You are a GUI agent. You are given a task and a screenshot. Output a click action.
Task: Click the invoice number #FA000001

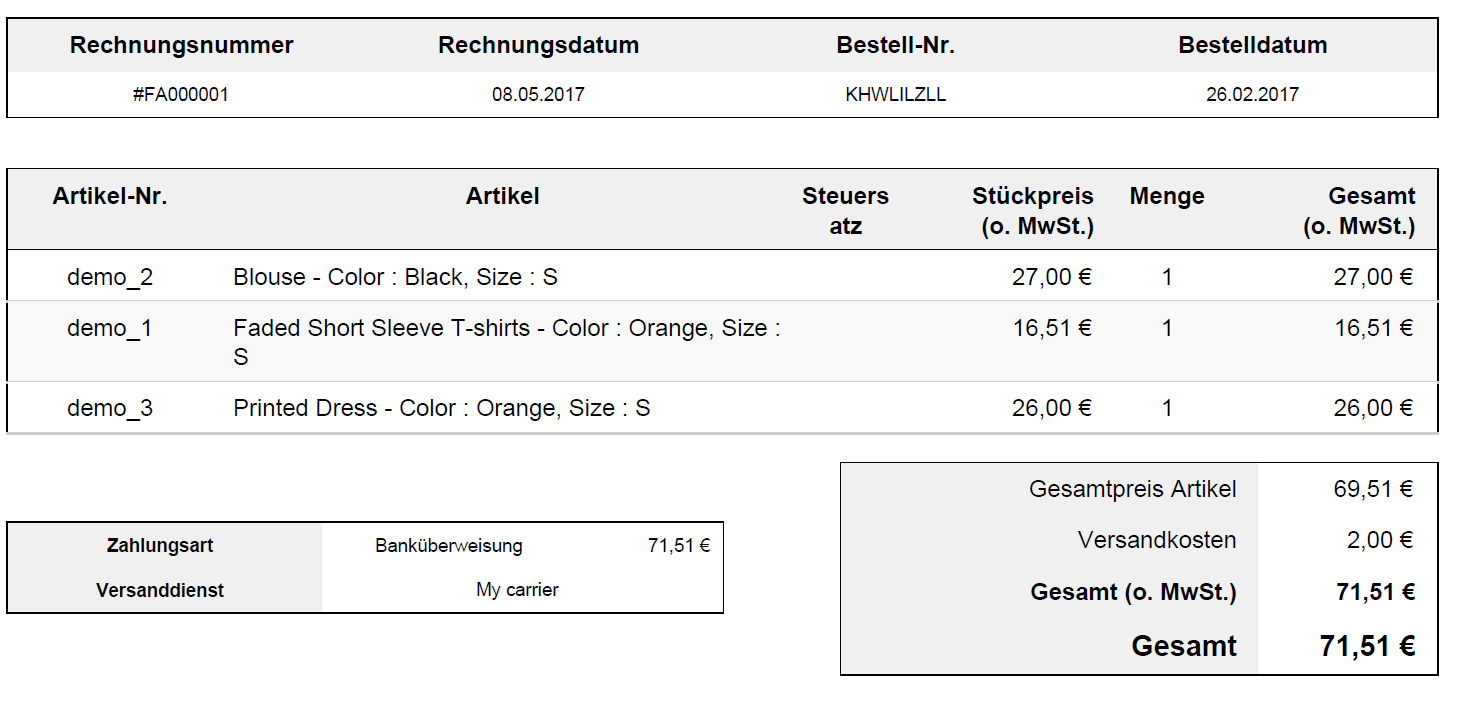[181, 95]
